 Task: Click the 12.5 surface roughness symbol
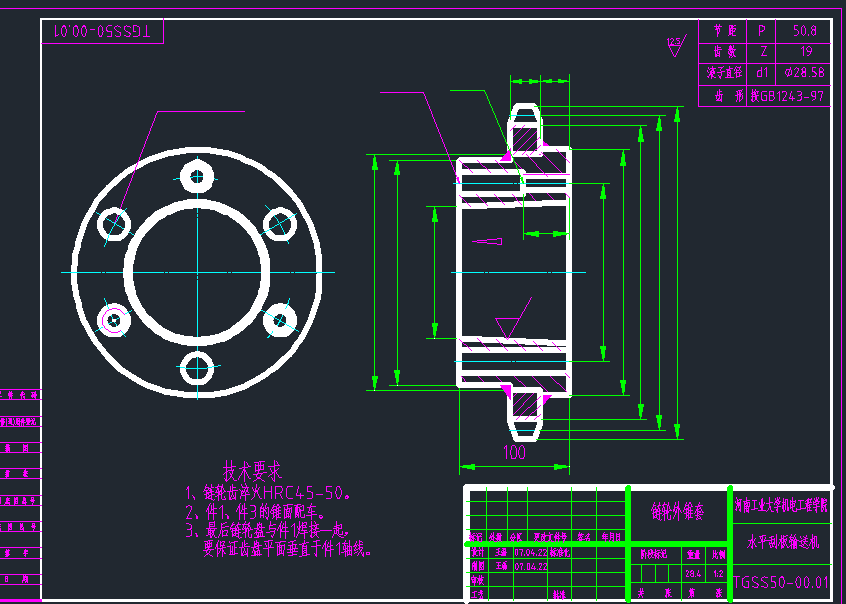[674, 45]
